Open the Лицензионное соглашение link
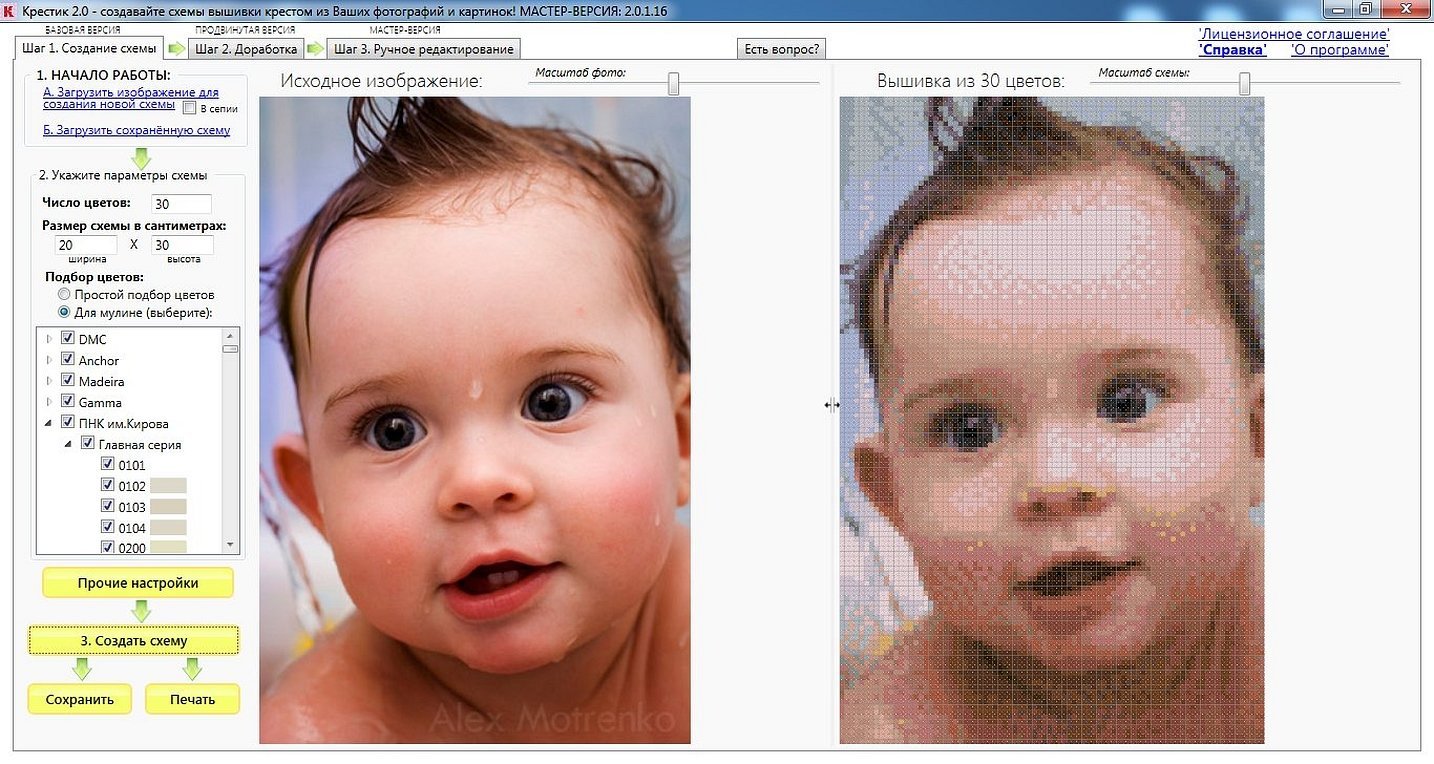The image size is (1434, 764). (1294, 34)
